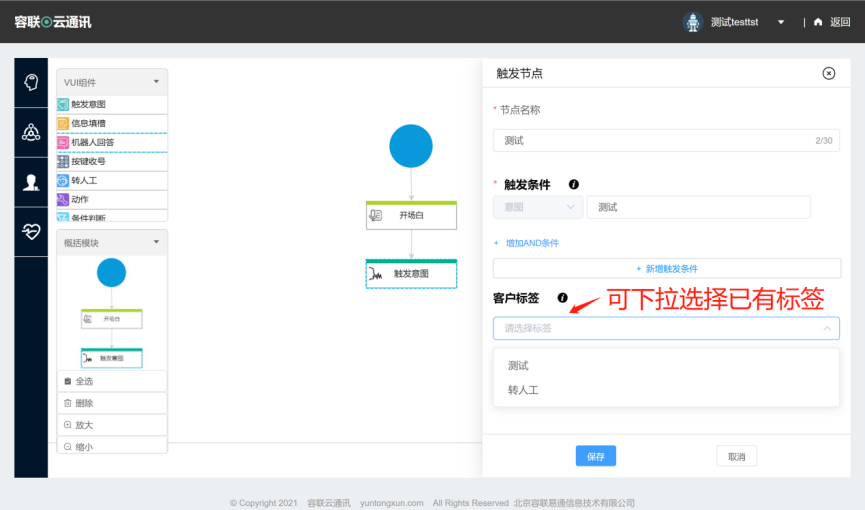The image size is (865, 510).
Task: Select the 机器人回答 component
Action: pyautogui.click(x=112, y=142)
